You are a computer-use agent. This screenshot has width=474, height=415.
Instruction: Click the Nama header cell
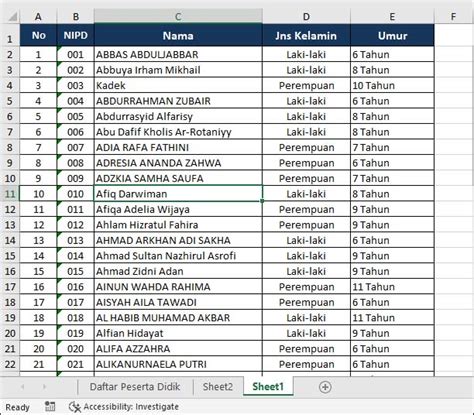pos(178,35)
